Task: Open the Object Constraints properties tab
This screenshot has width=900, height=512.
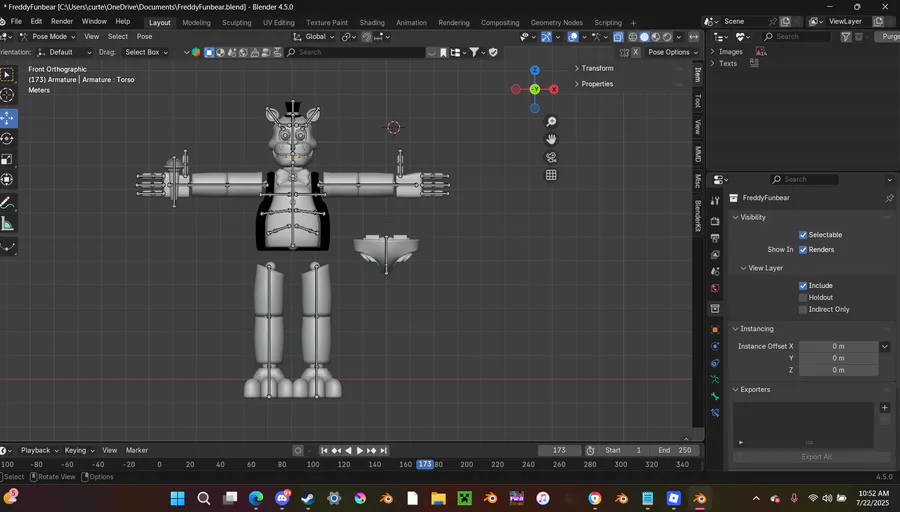Action: (x=715, y=363)
